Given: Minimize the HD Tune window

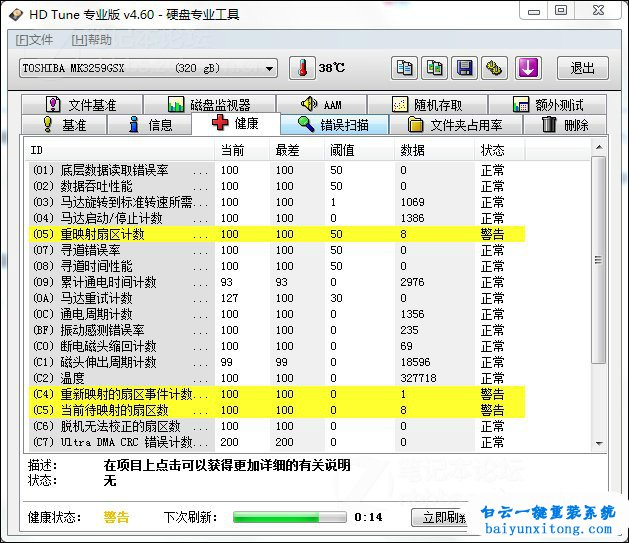Looking at the screenshot, I should coord(534,11).
